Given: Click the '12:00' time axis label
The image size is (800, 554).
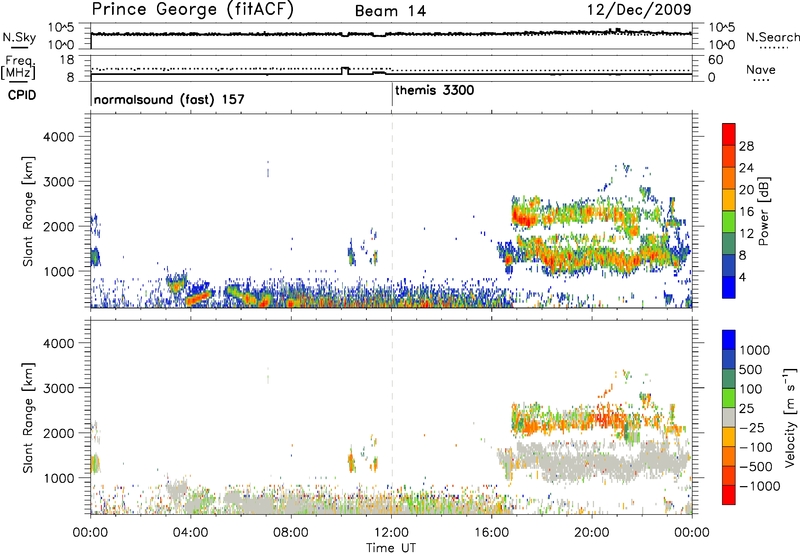Looking at the screenshot, I should pos(391,532).
